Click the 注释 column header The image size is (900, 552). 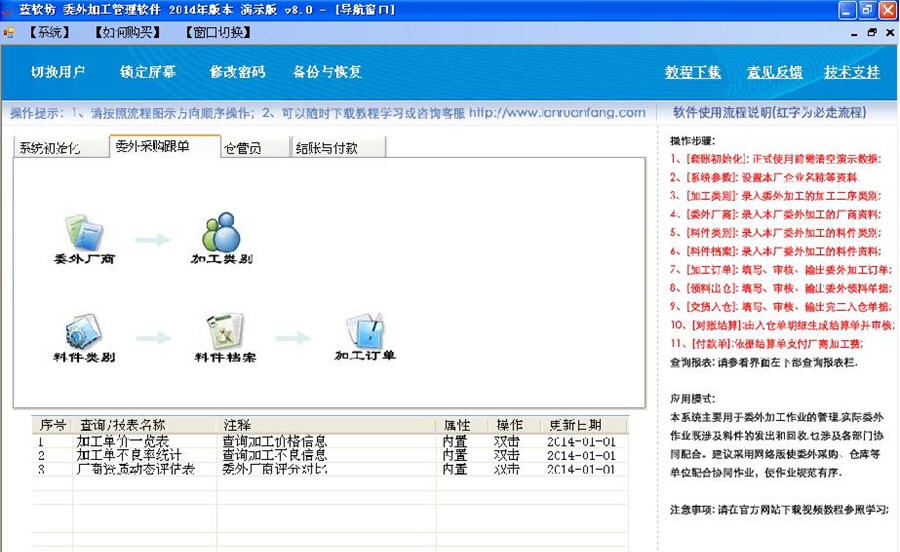point(326,425)
